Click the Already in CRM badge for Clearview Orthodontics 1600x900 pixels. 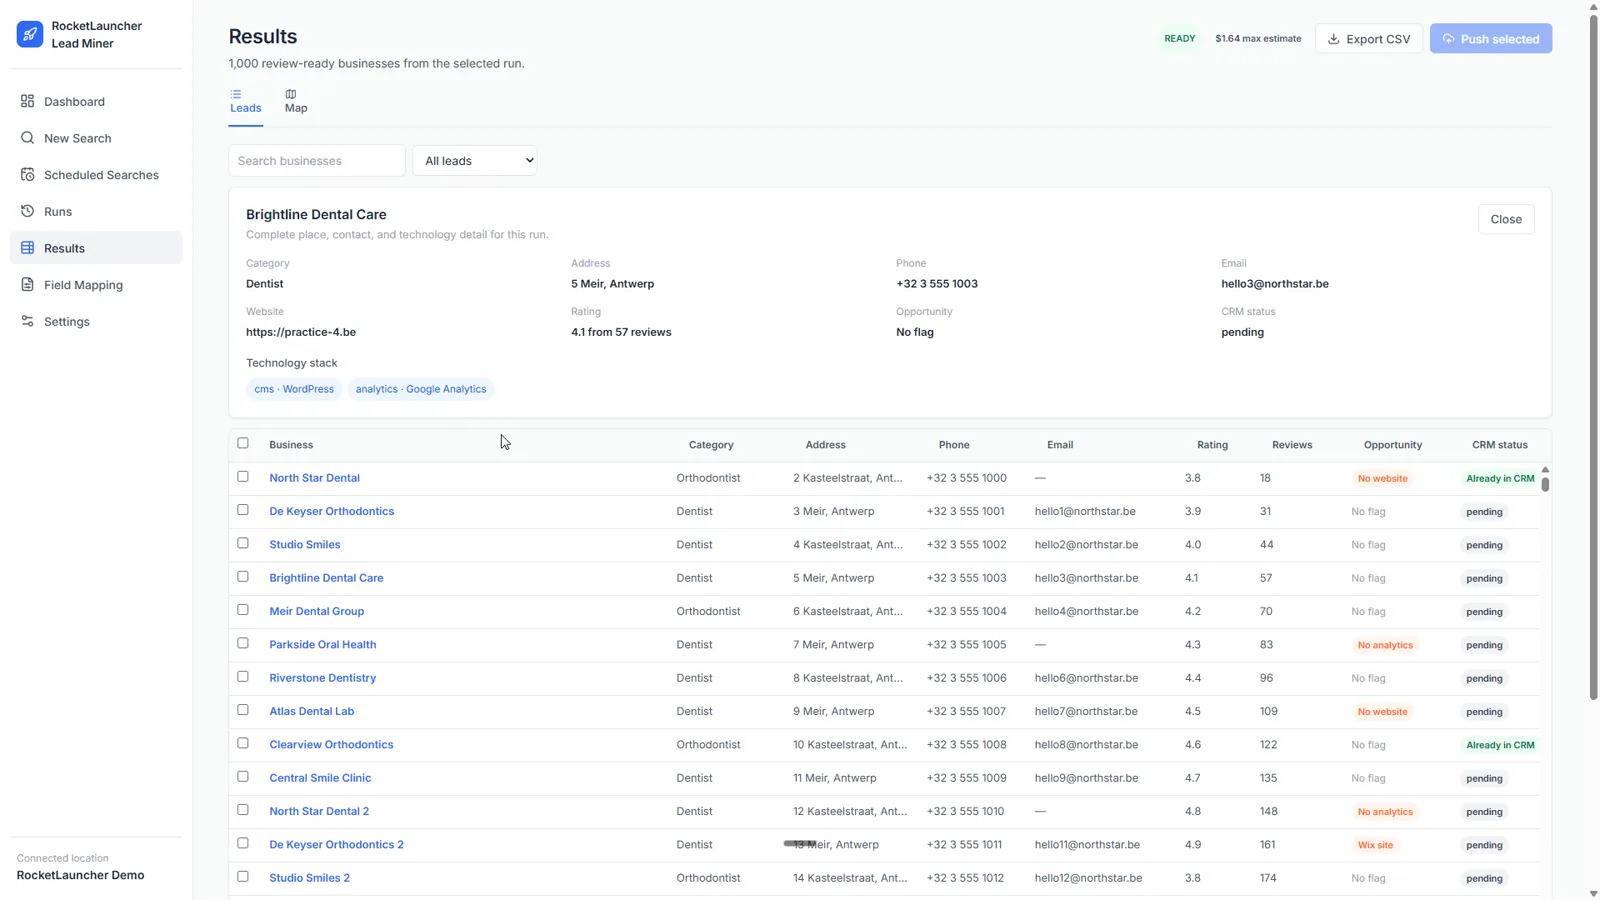click(x=1500, y=745)
